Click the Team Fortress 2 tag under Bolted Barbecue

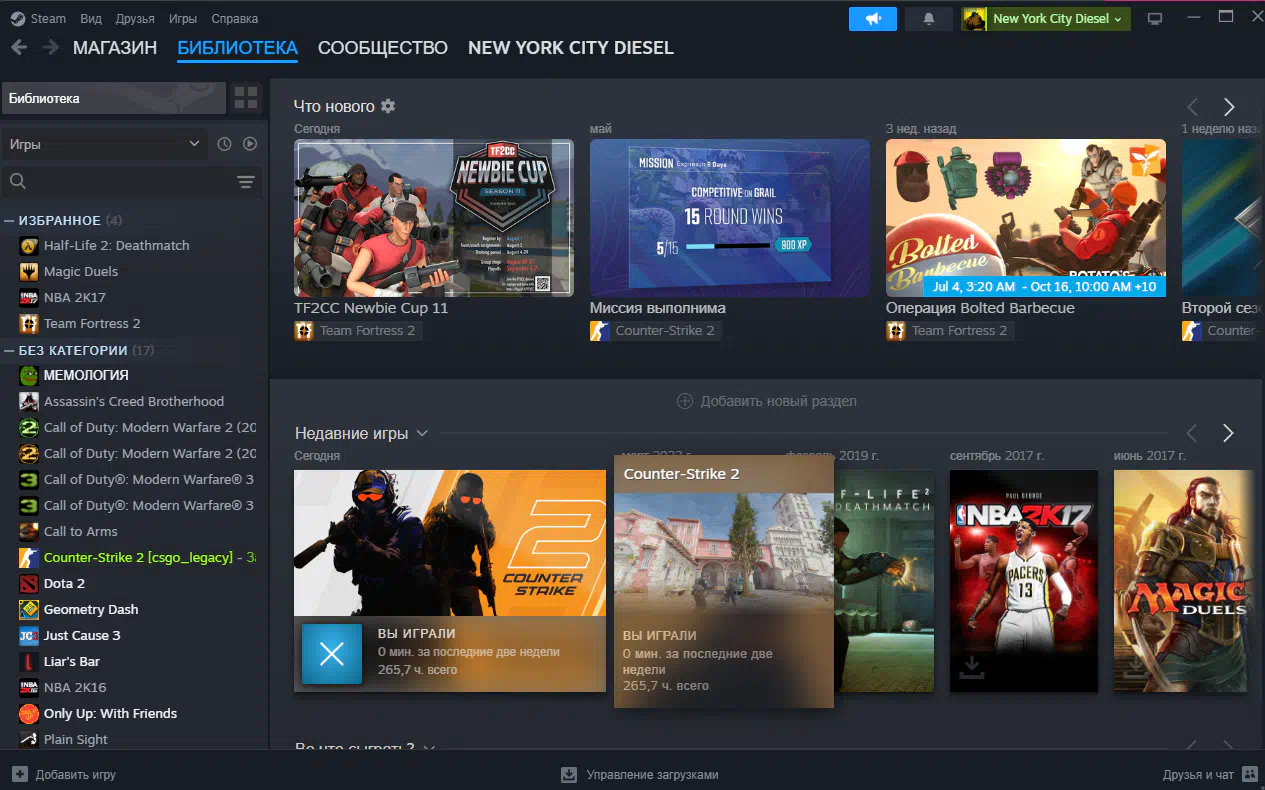(949, 331)
